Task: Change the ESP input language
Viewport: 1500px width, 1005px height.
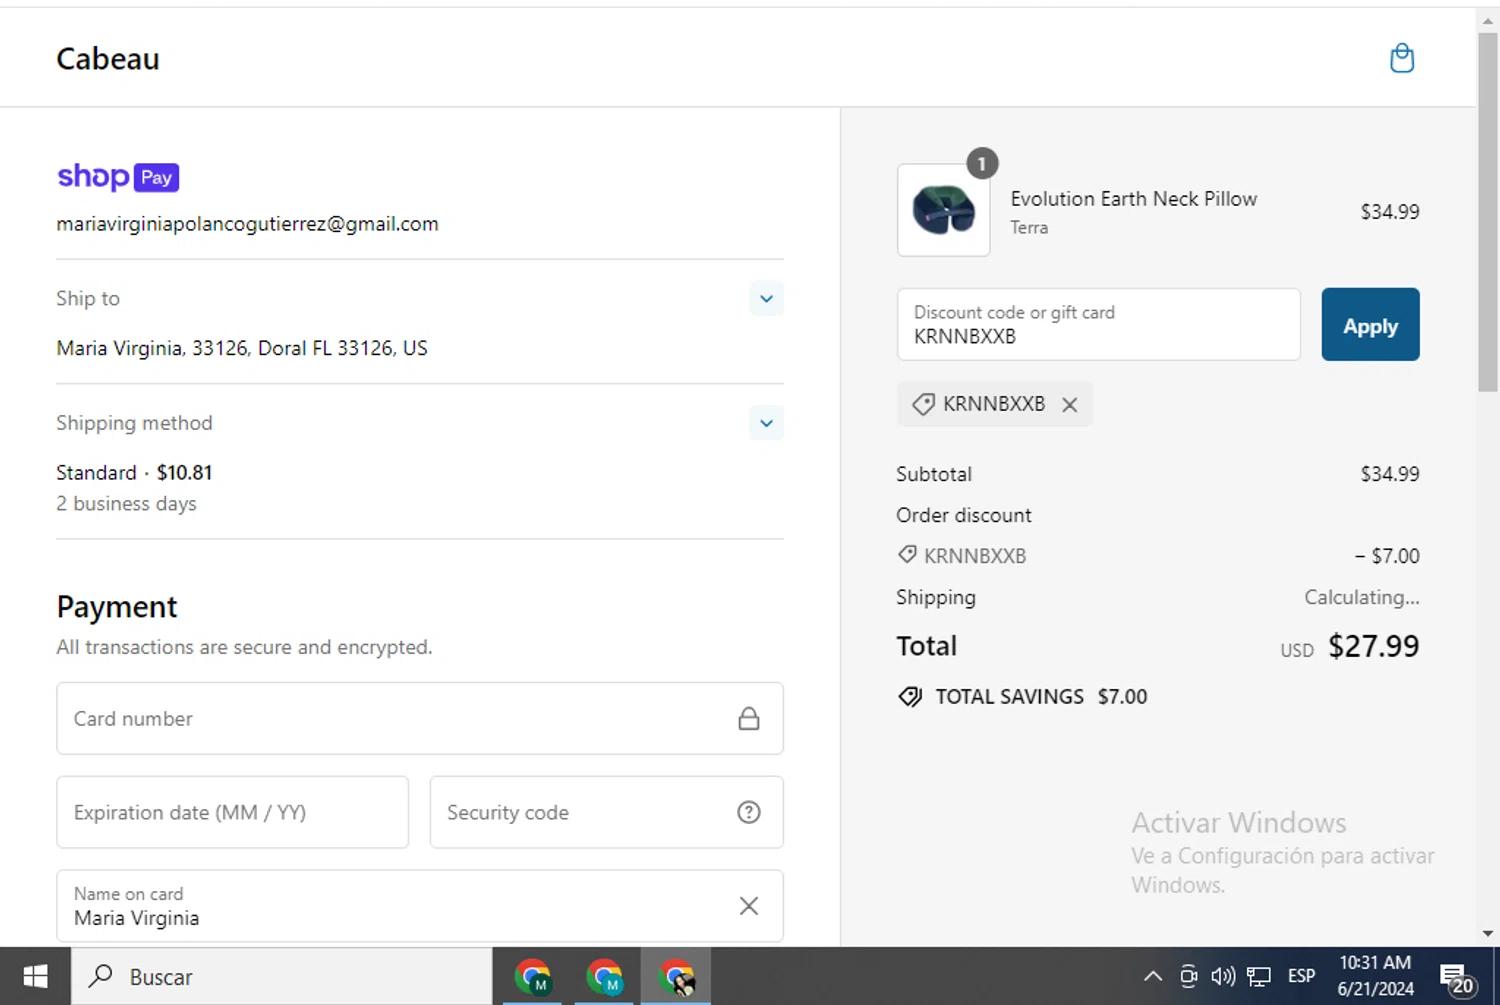Action: coord(1302,976)
